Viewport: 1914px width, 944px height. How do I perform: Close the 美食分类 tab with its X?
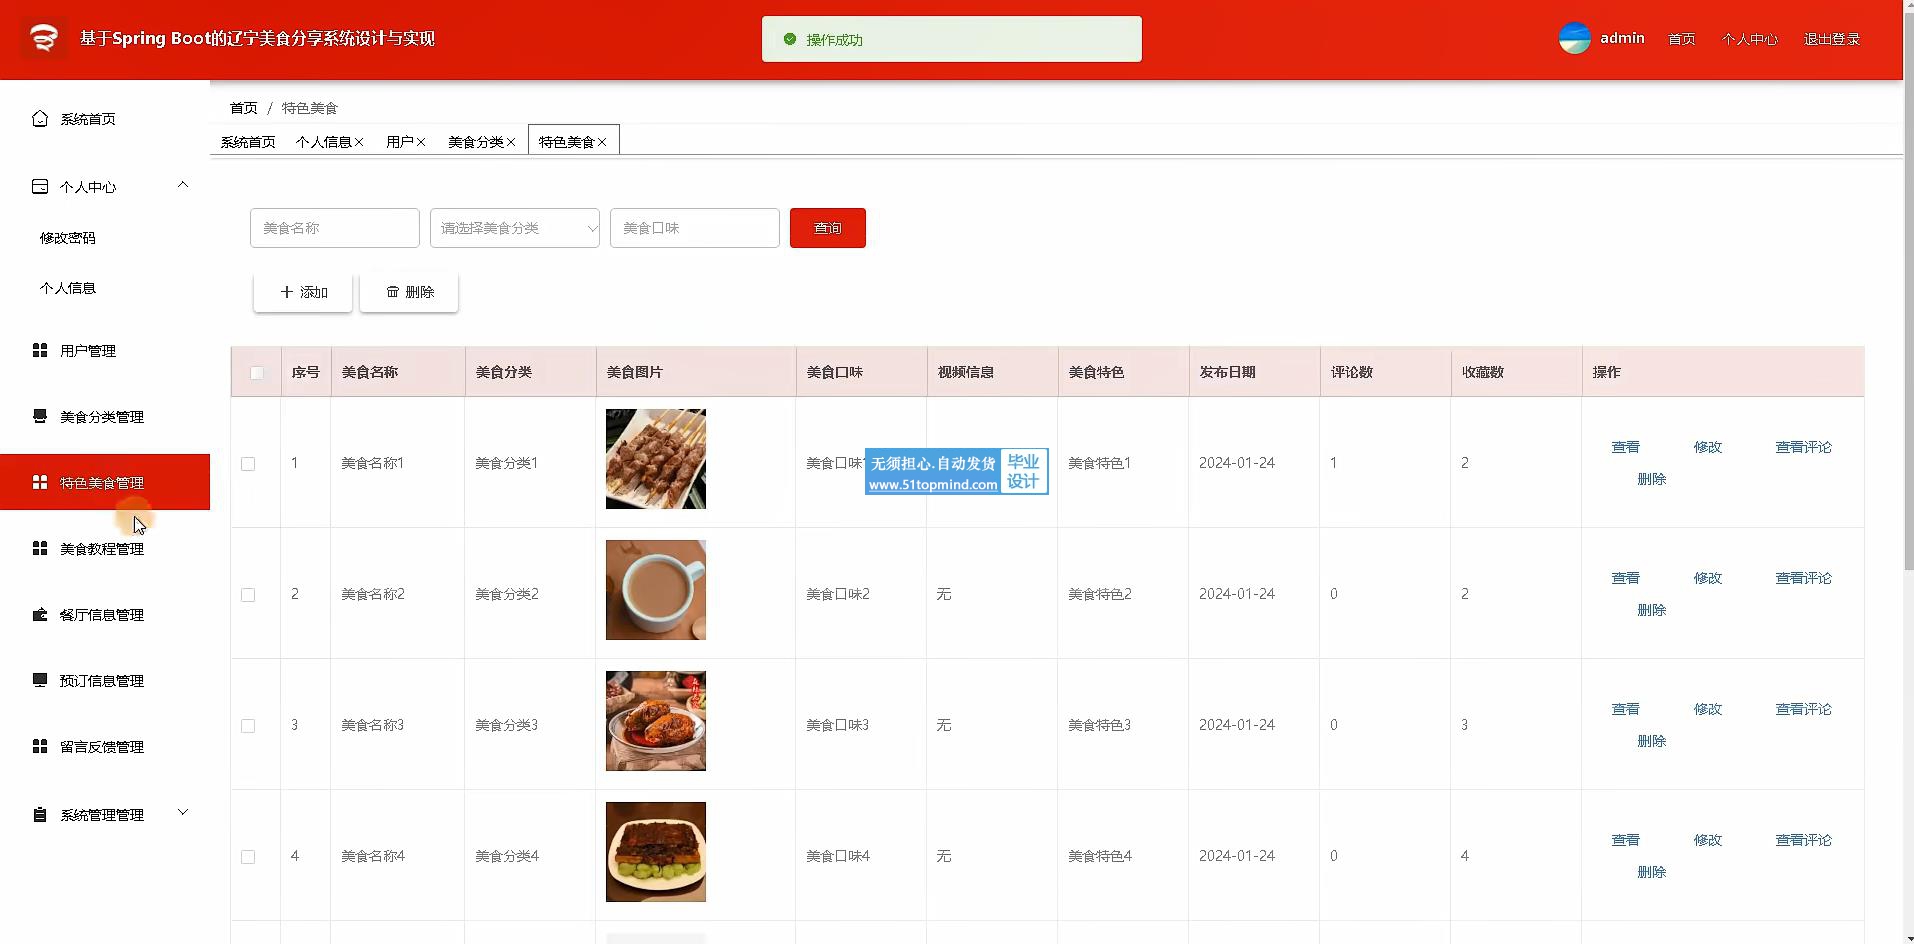click(511, 142)
